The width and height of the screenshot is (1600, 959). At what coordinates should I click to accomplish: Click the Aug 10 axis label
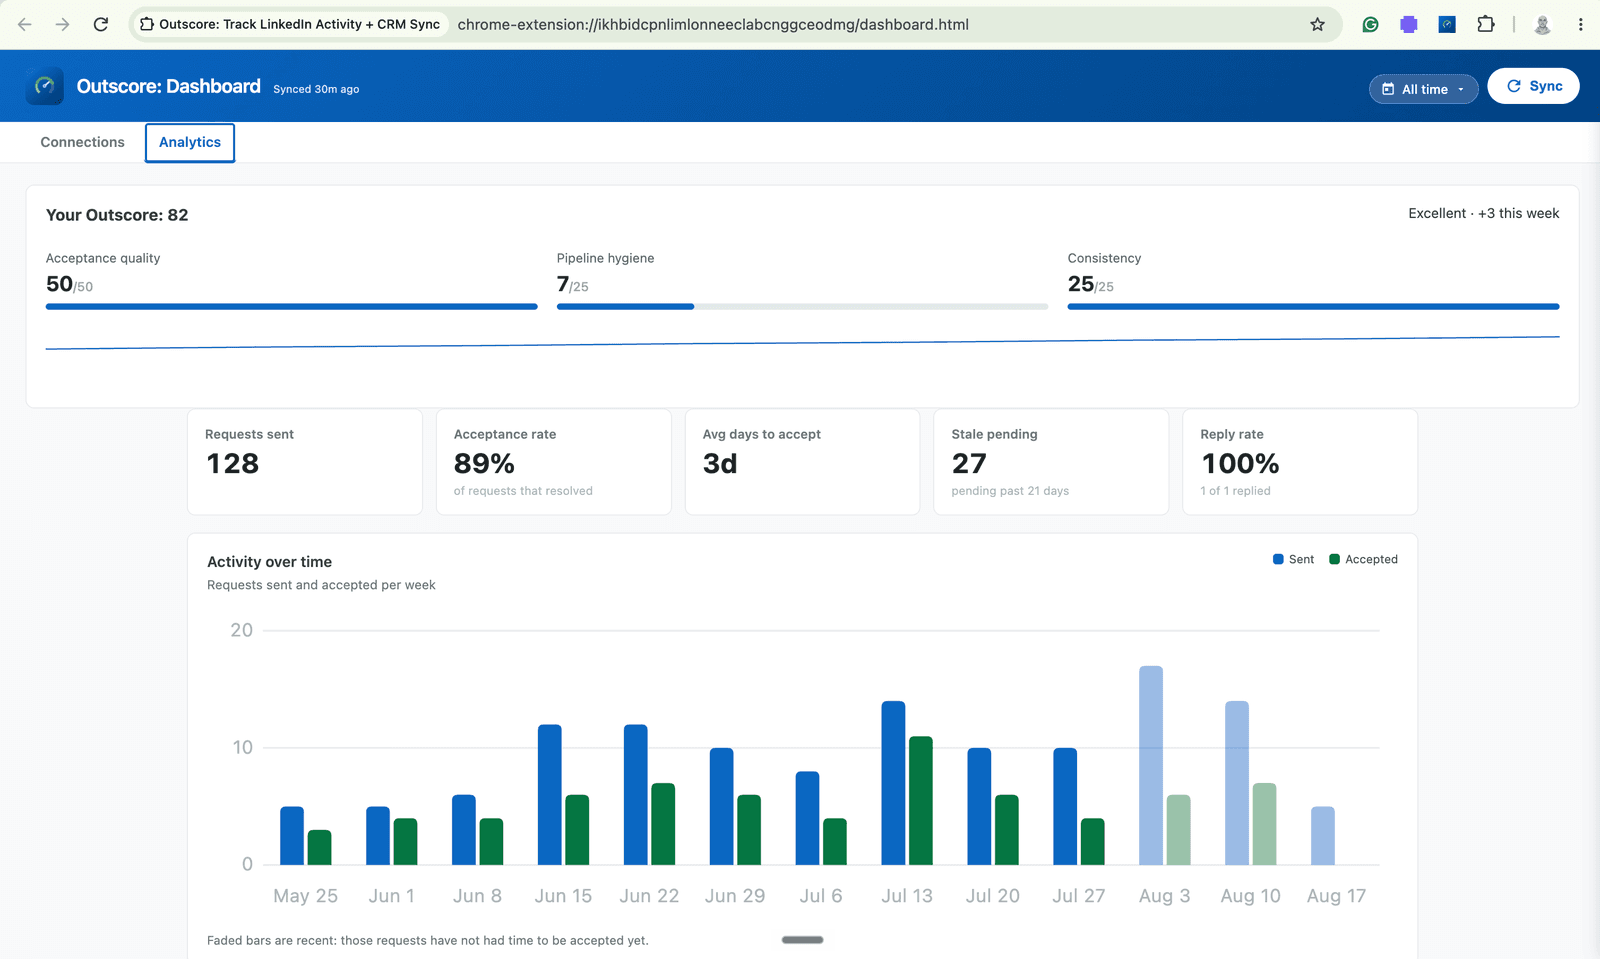click(x=1250, y=896)
